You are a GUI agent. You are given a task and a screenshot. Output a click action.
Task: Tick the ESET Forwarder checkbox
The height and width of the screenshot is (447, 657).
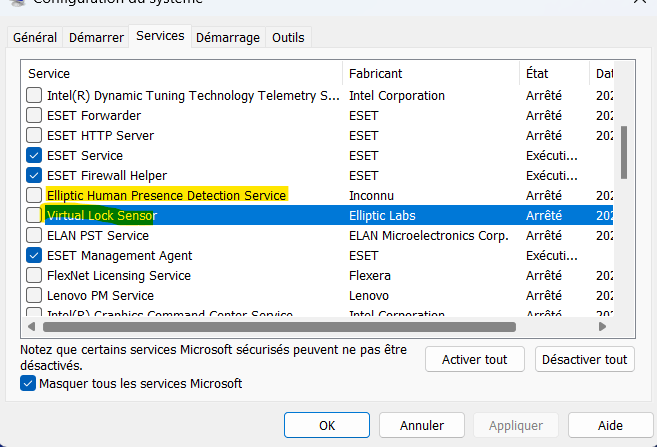tap(34, 115)
